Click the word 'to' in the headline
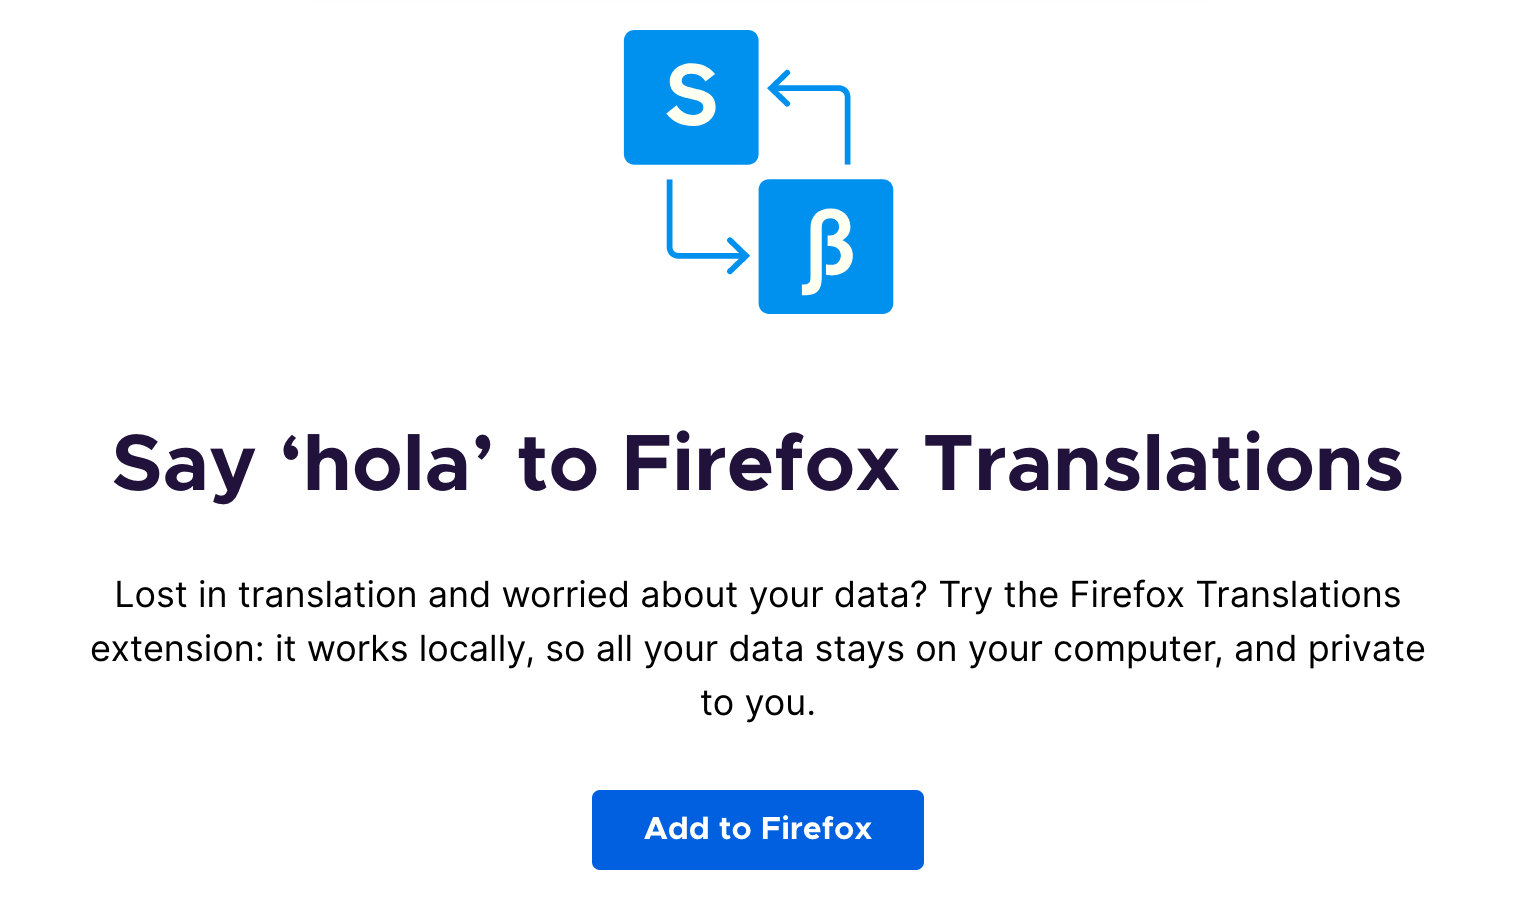 [x=558, y=464]
